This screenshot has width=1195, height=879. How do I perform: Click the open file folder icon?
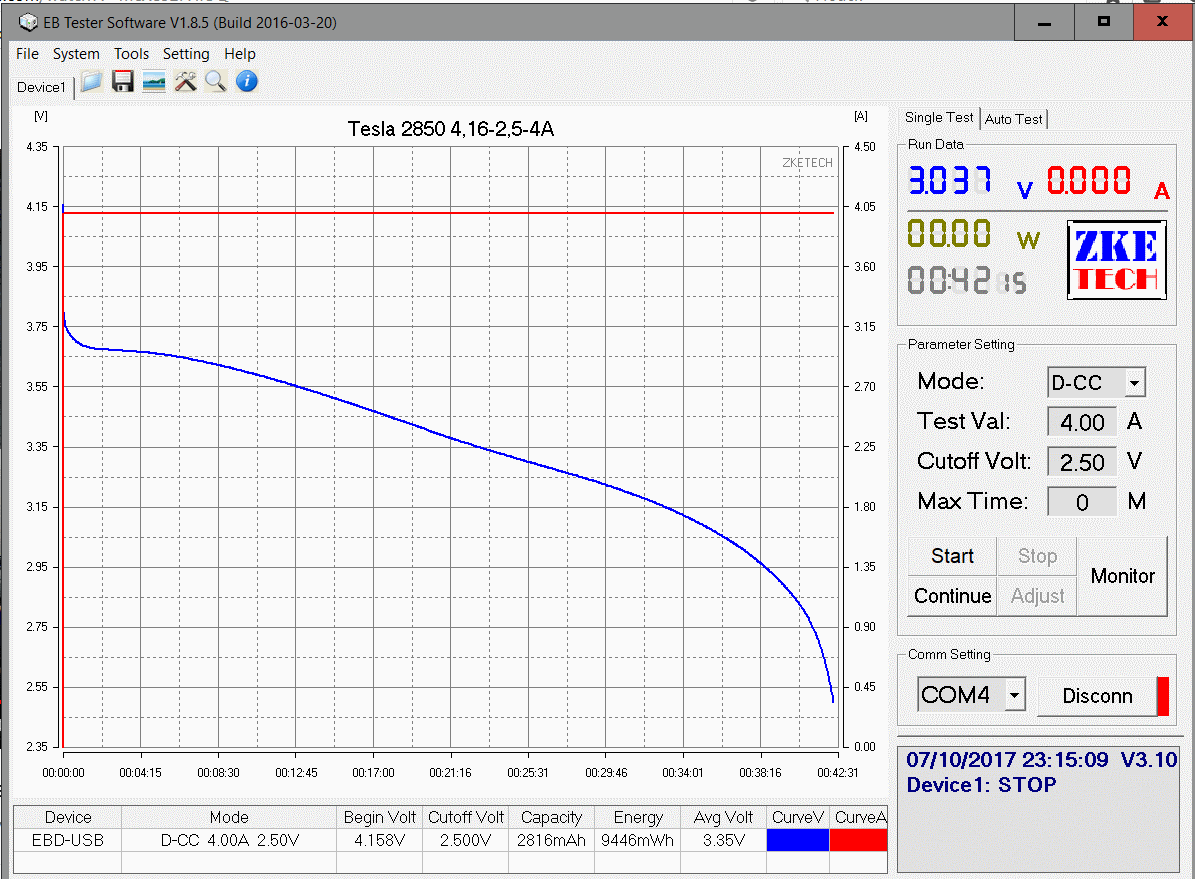[92, 82]
